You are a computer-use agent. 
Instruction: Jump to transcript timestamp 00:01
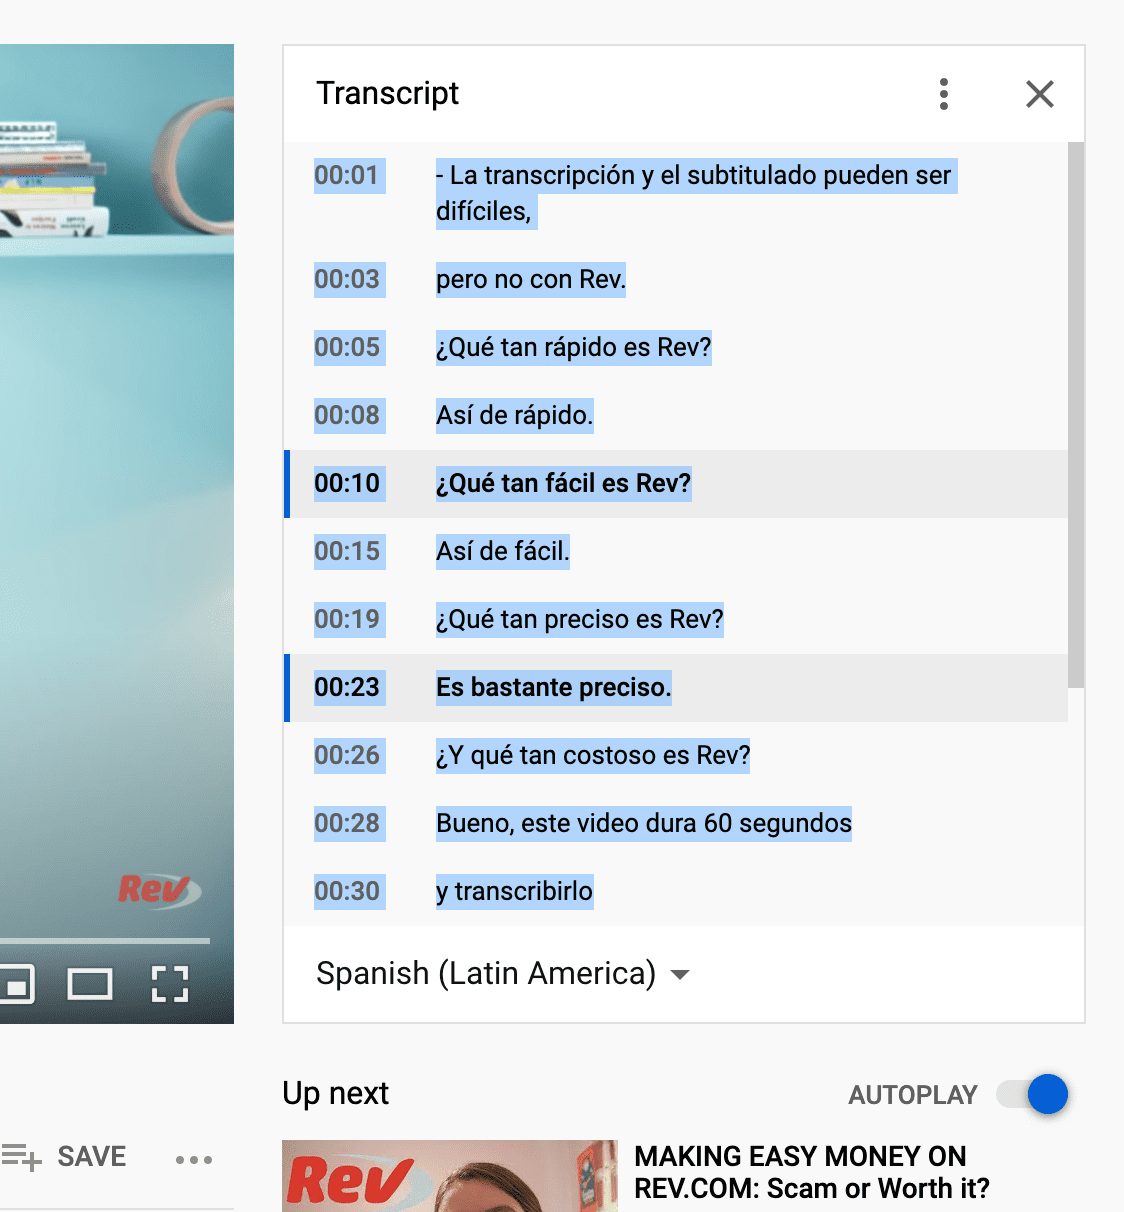pyautogui.click(x=347, y=176)
